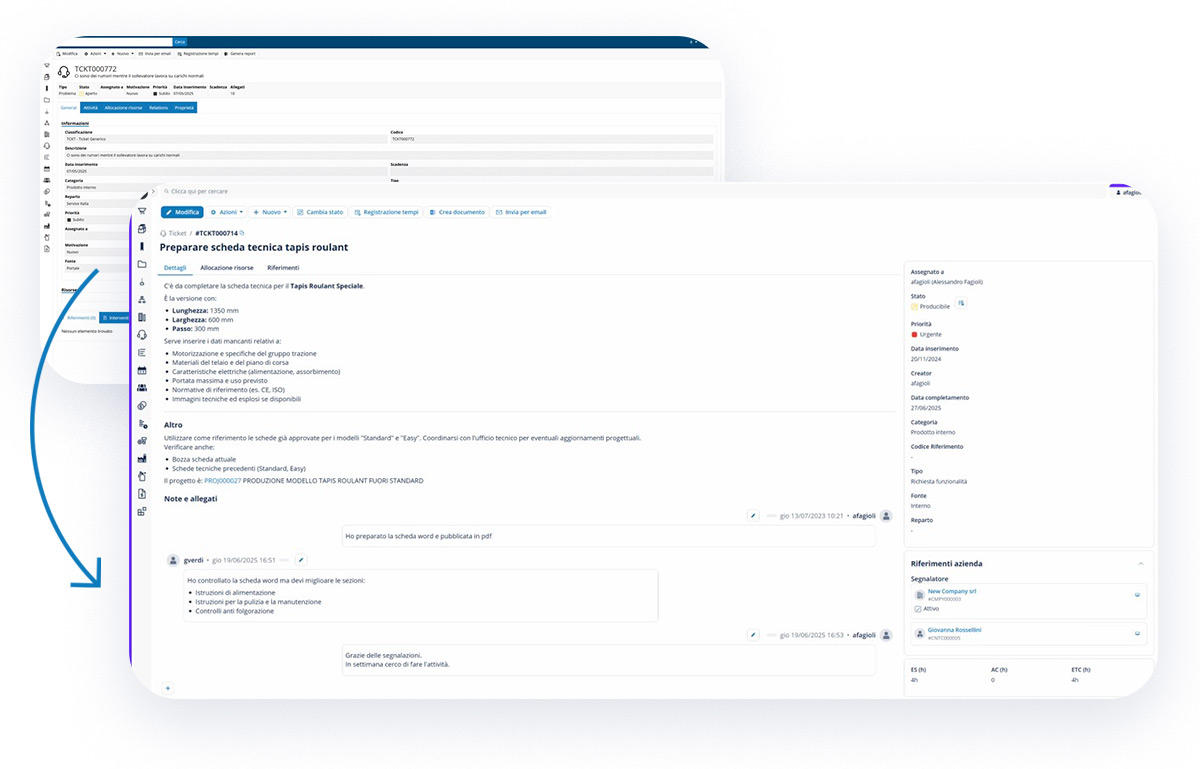Expand the front sidebar using the top chevron
1200x769 pixels.
point(153,189)
